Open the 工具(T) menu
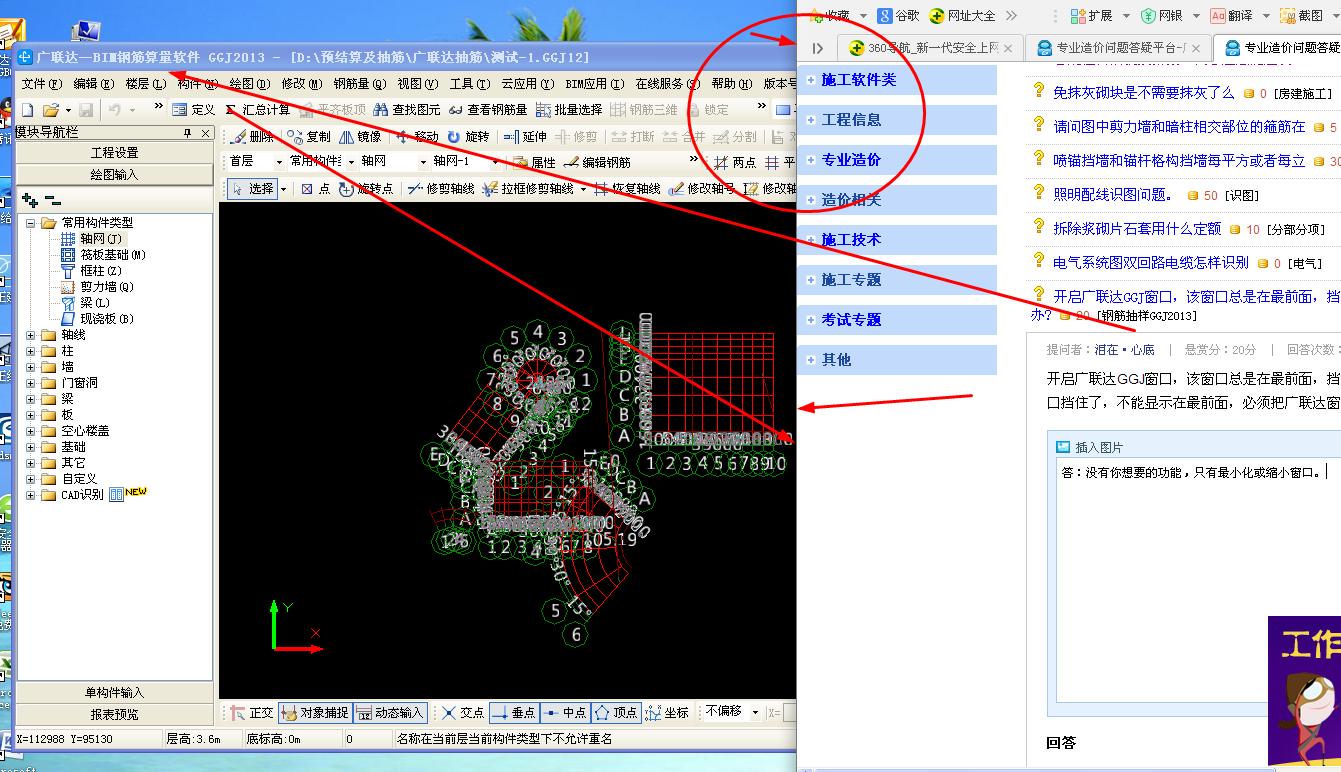The image size is (1341, 772). [469, 84]
